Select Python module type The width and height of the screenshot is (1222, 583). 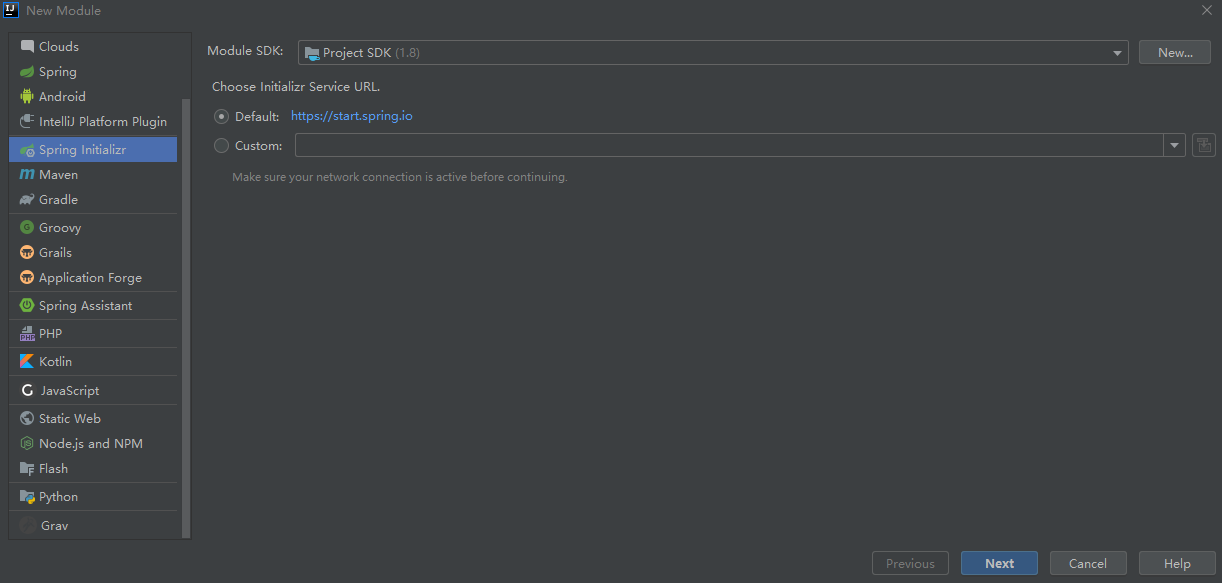[x=93, y=497]
